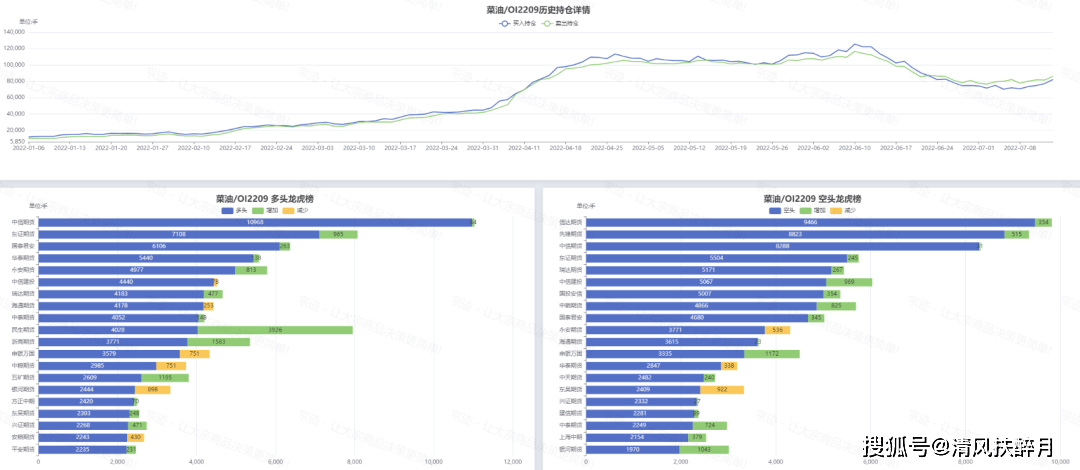The image size is (1080, 470).
Task: Toggle 卖出持仓 series in line chart legend
Action: point(548,21)
